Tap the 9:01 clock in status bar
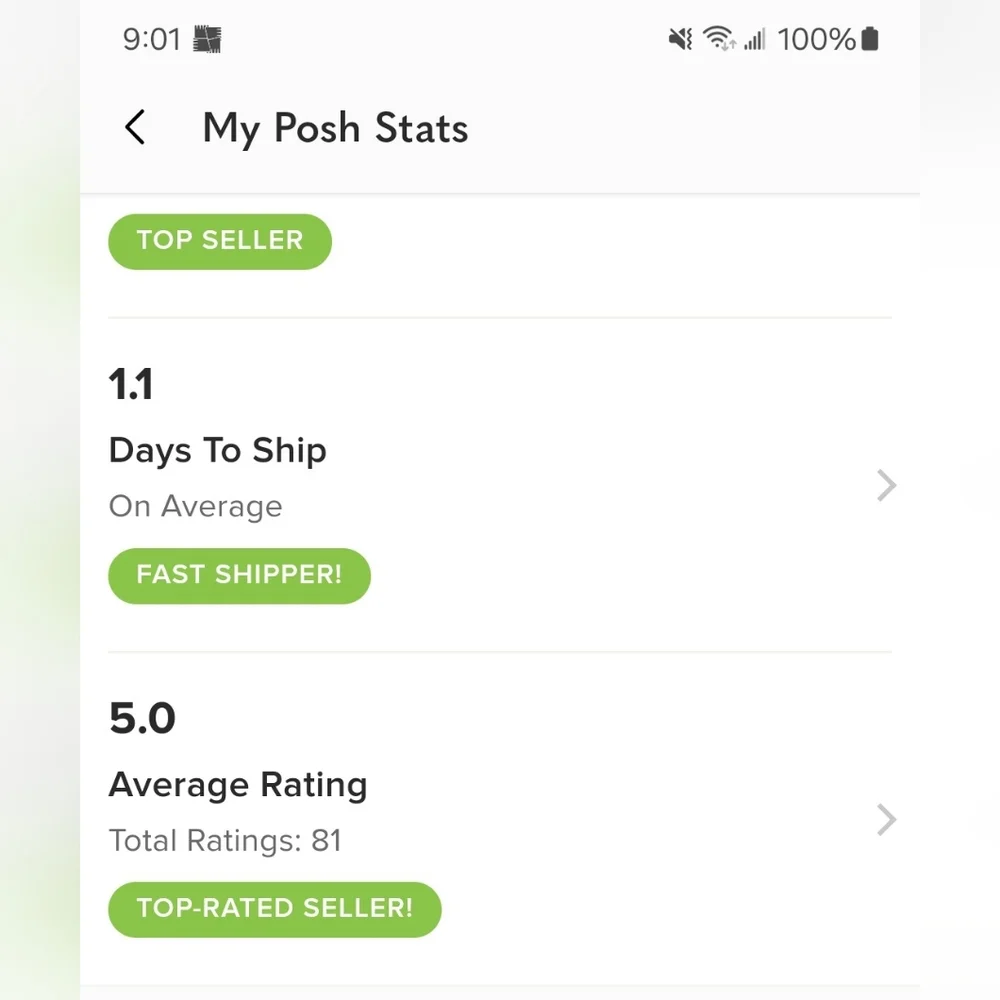 [x=152, y=39]
